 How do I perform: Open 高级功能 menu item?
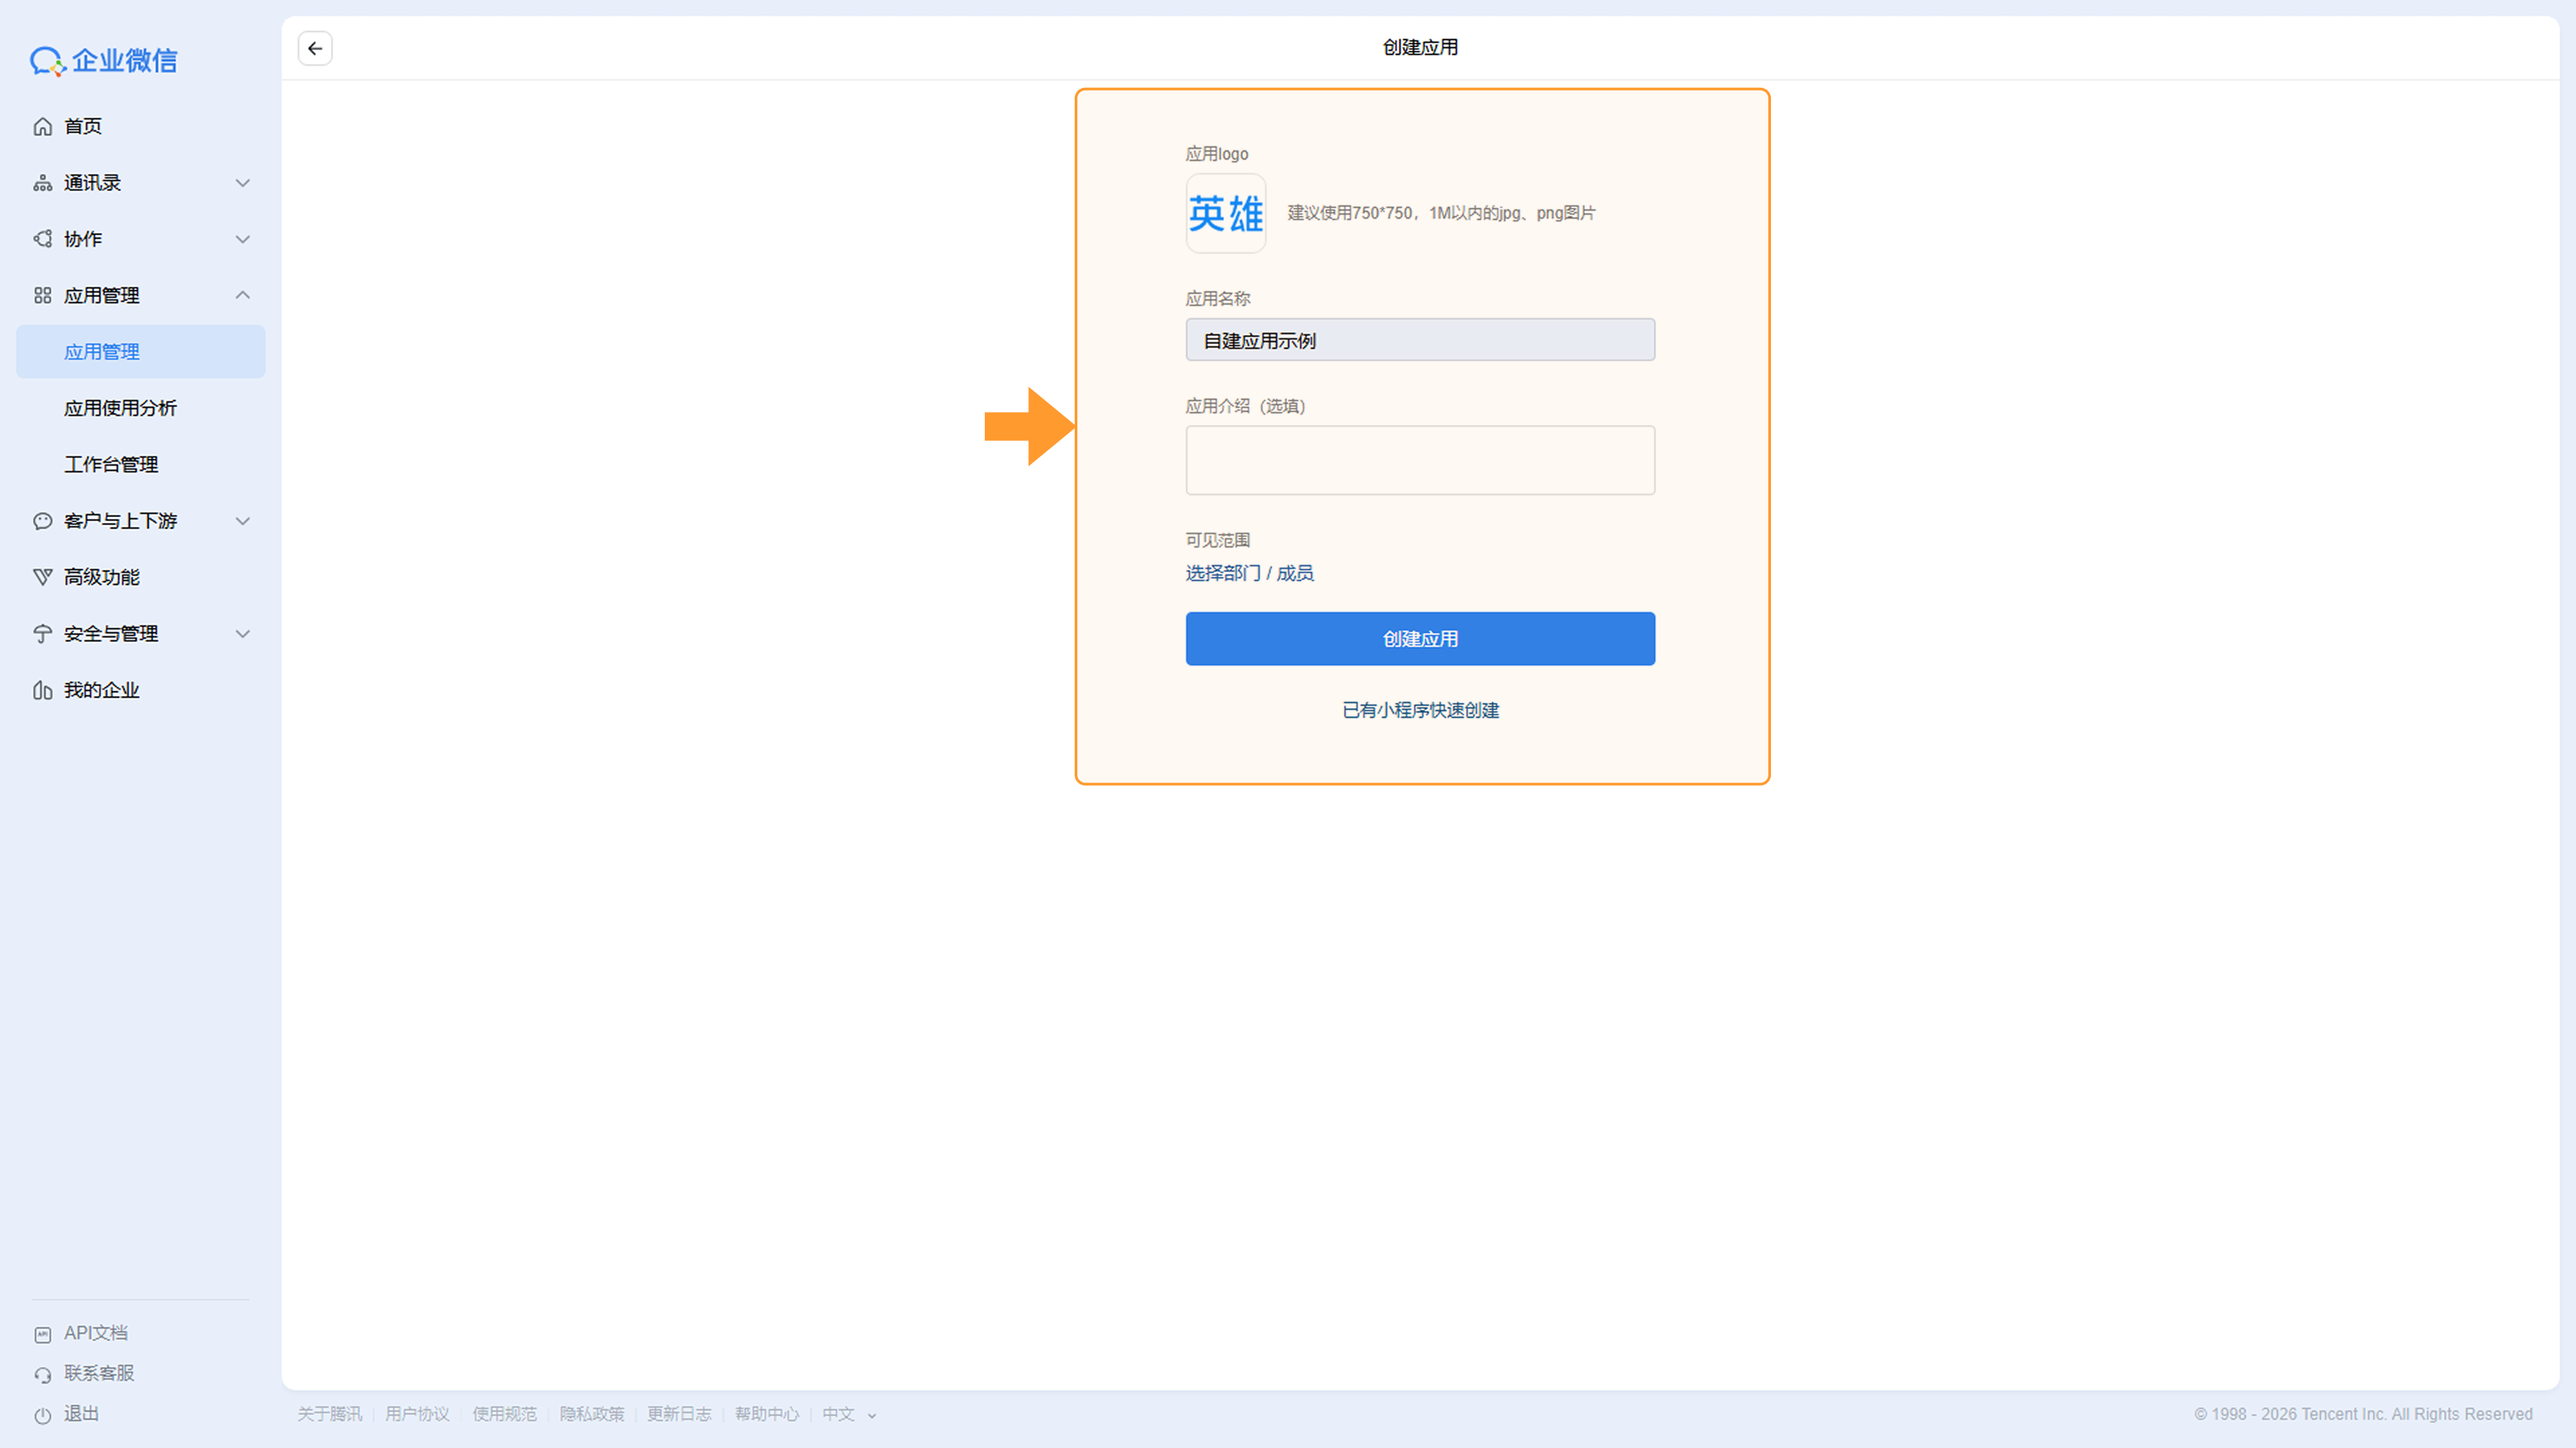pyautogui.click(x=141, y=577)
